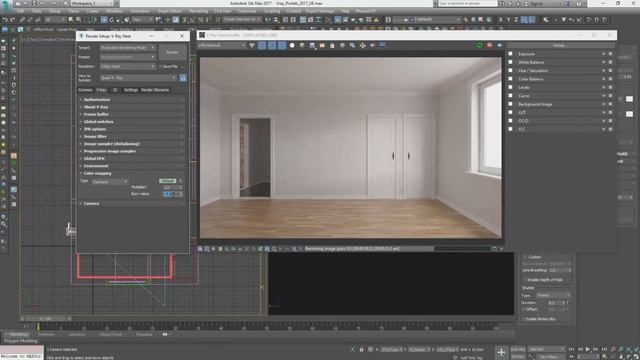
Task: Click the Globals button in color corrections panel
Action: 559,45
